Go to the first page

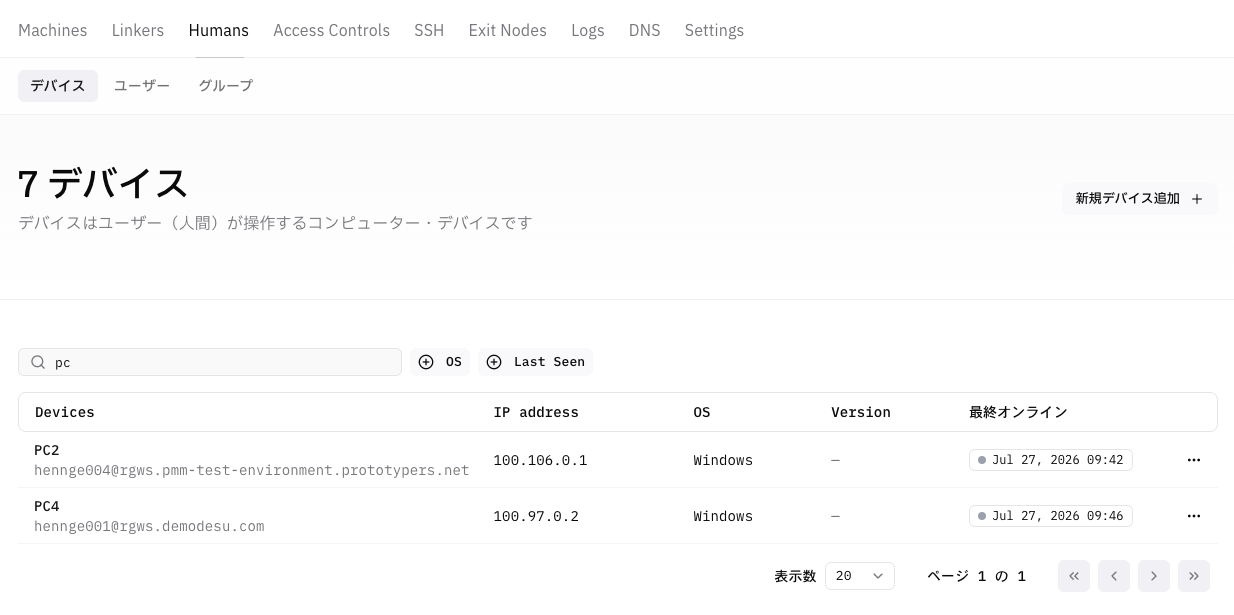(1074, 576)
